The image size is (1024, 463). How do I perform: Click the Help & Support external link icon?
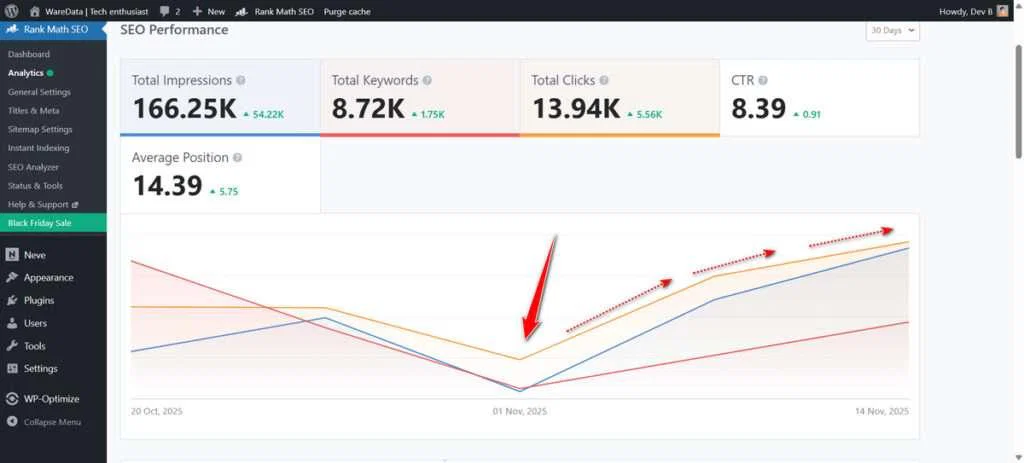(75, 204)
